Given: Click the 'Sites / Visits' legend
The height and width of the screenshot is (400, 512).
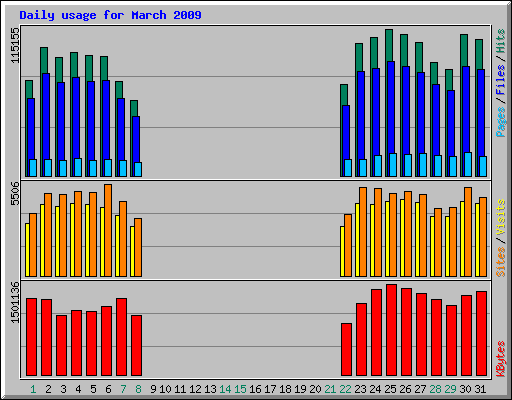Looking at the screenshot, I should point(500,238).
